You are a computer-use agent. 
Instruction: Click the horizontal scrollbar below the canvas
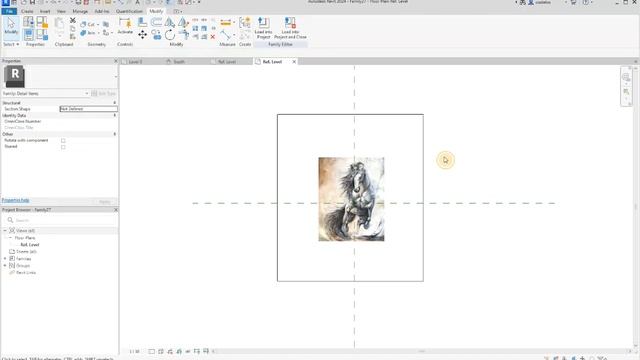pyautogui.click(x=422, y=351)
